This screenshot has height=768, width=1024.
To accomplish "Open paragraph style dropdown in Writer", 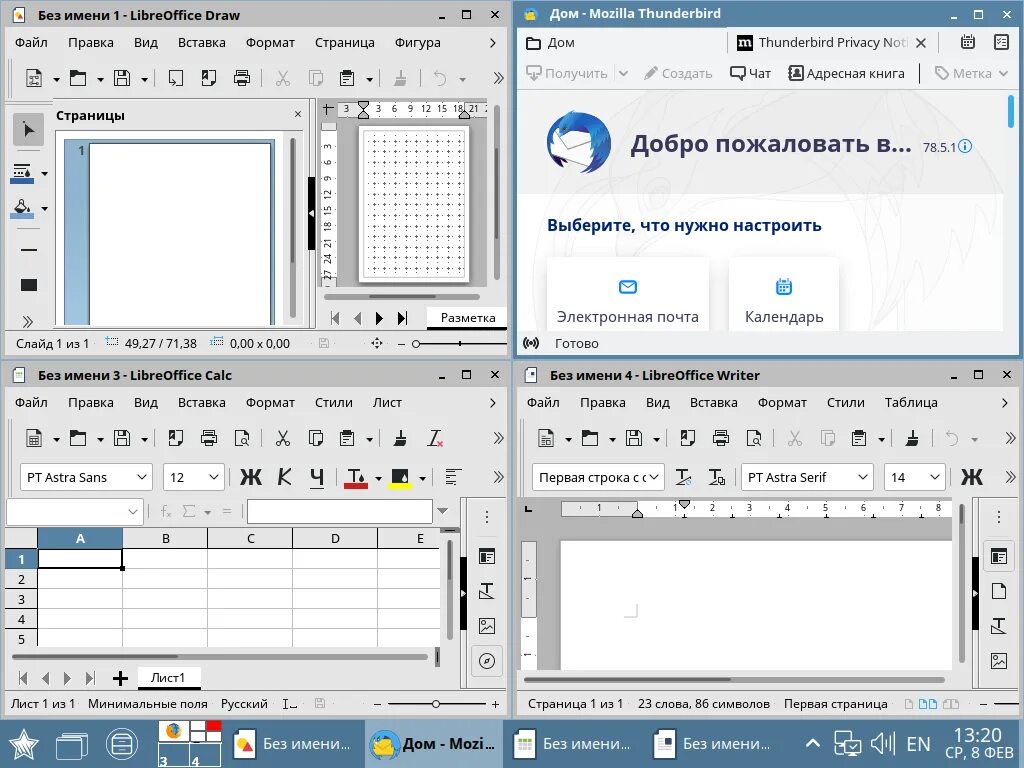I will (655, 477).
